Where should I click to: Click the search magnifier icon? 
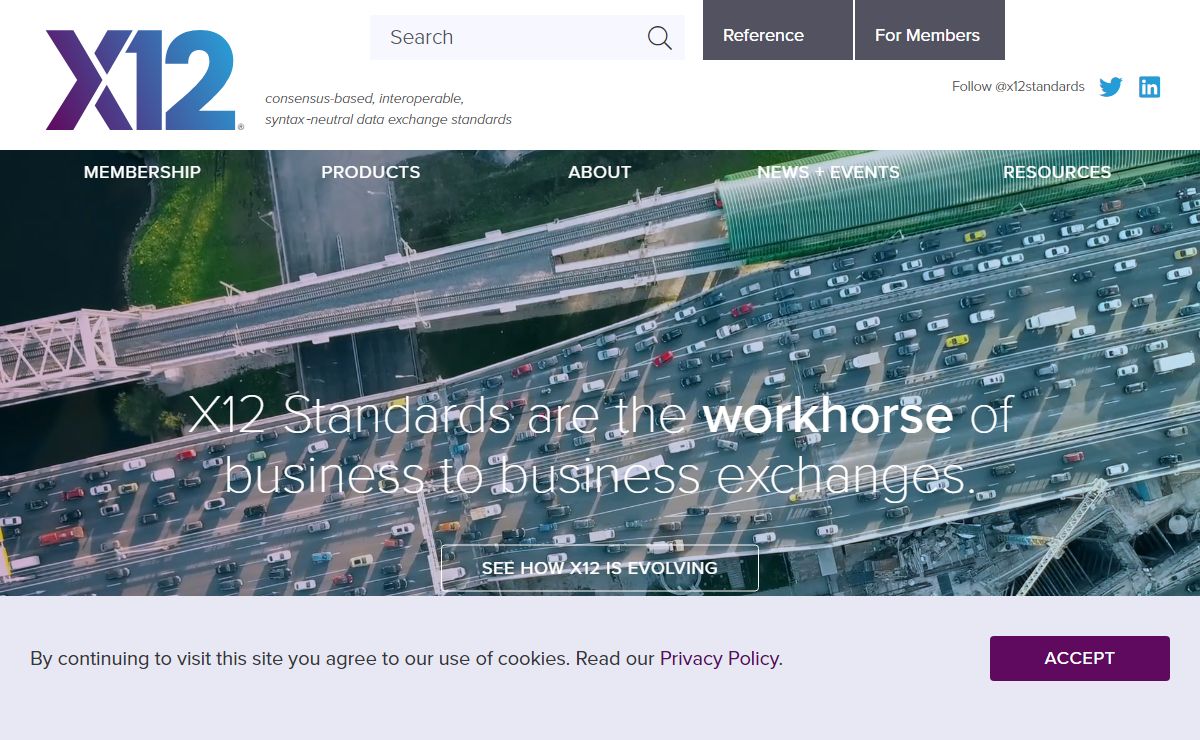coord(659,38)
